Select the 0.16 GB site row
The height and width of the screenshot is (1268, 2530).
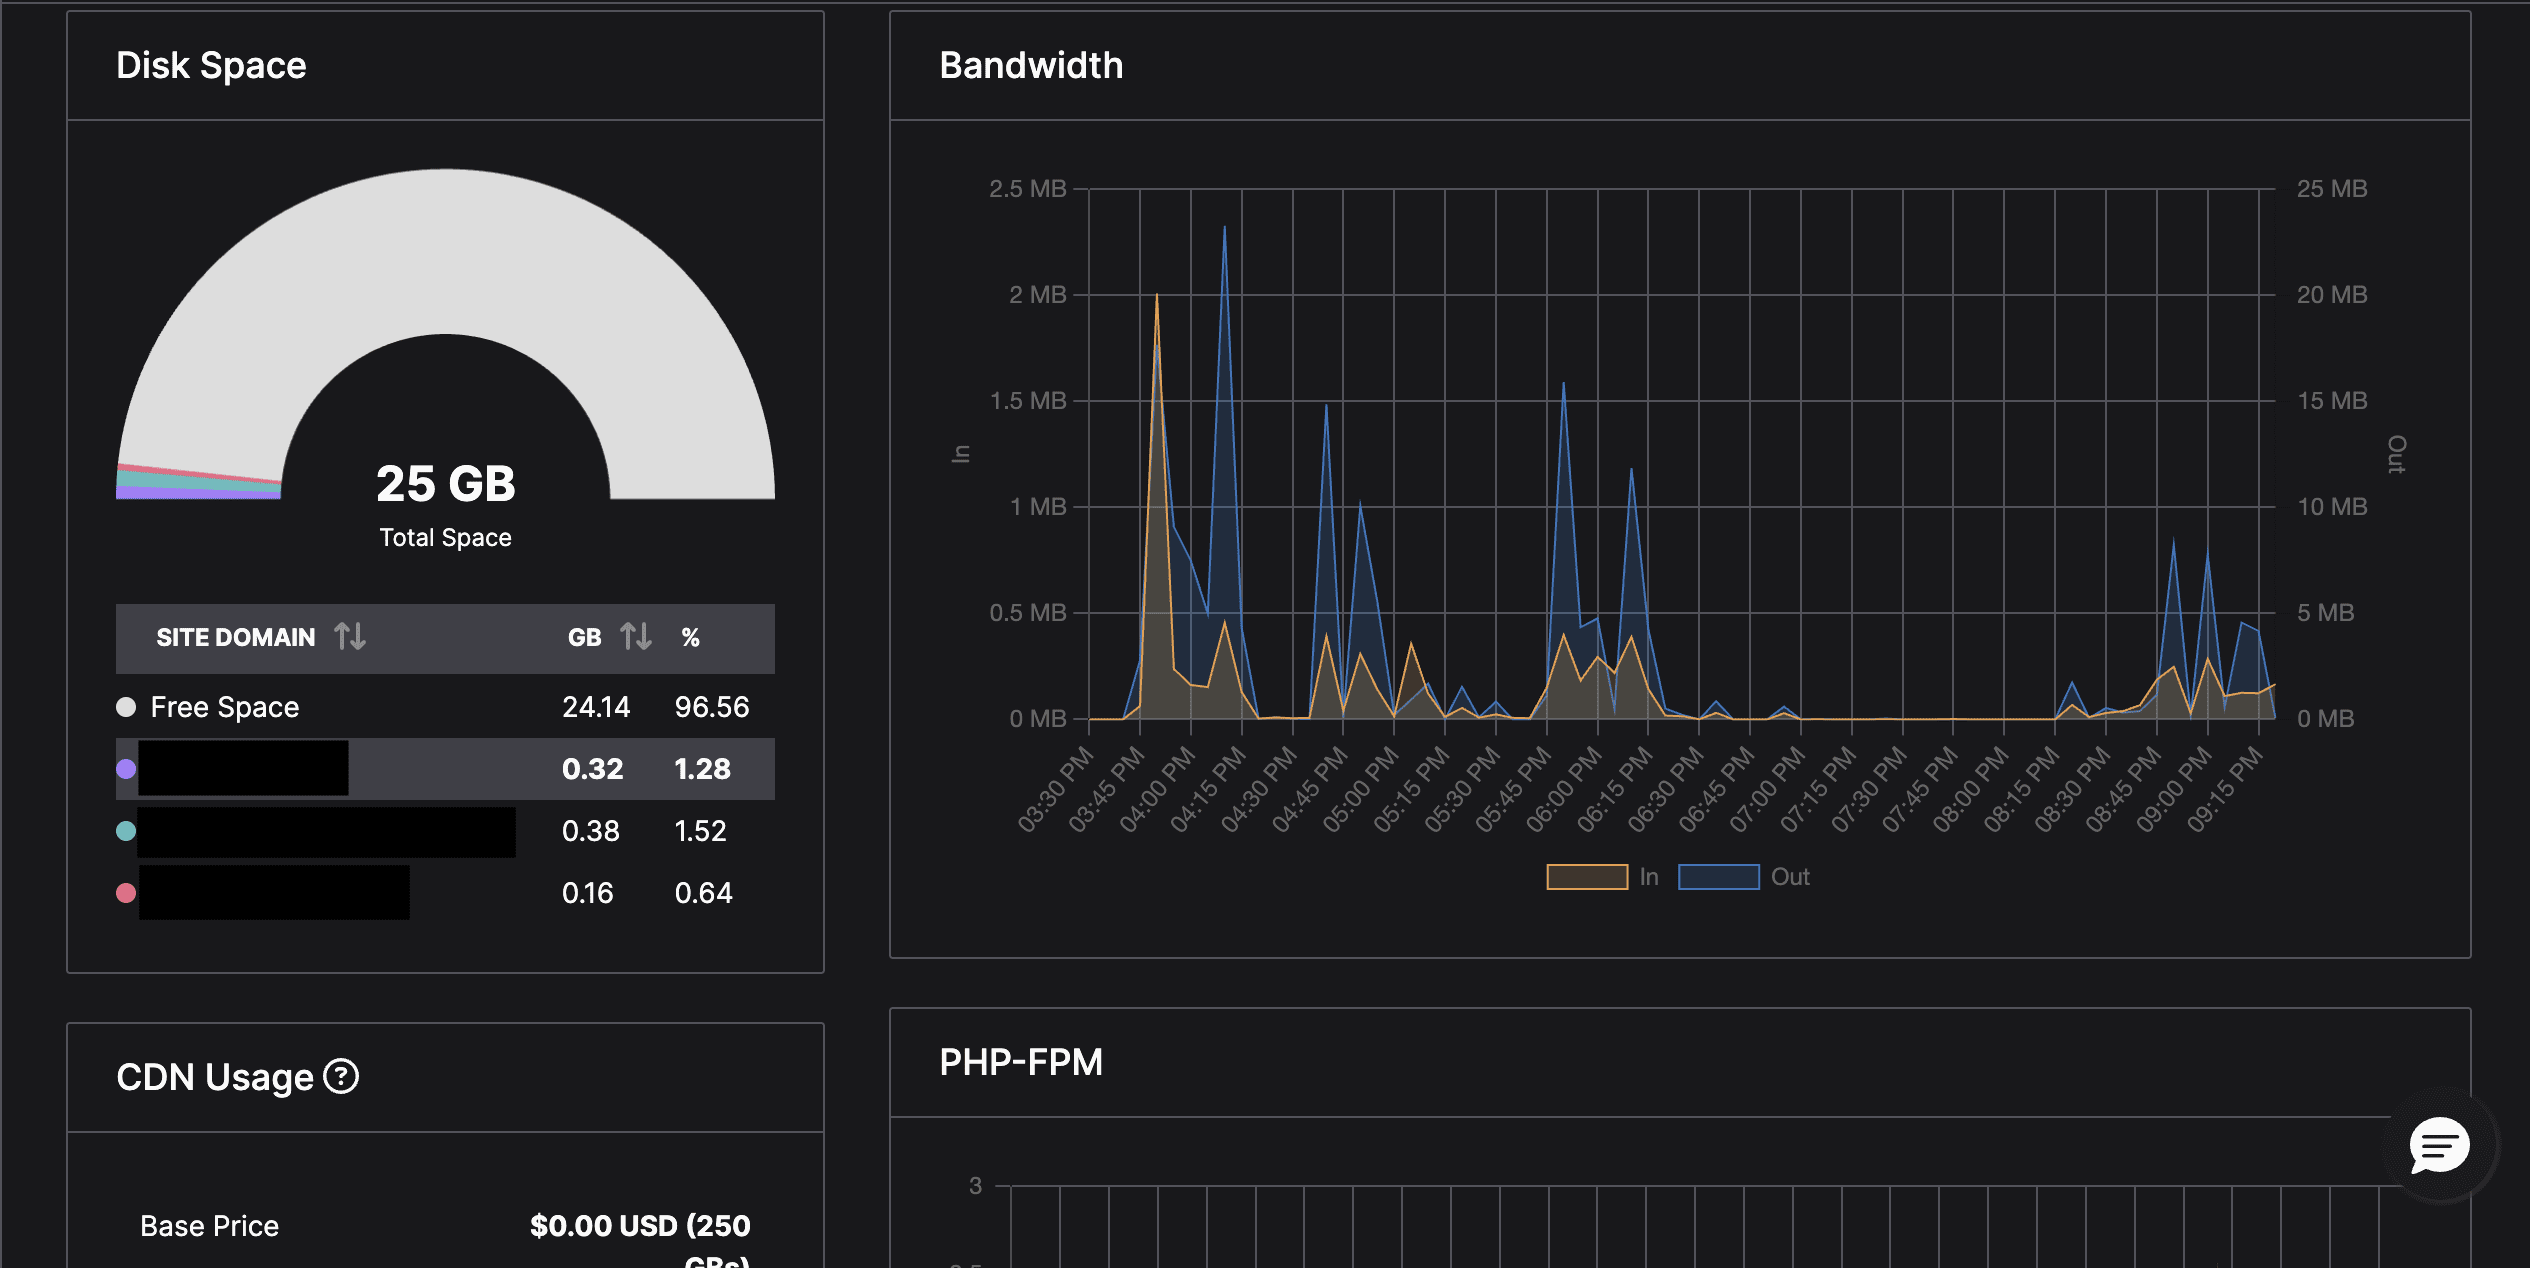point(587,893)
